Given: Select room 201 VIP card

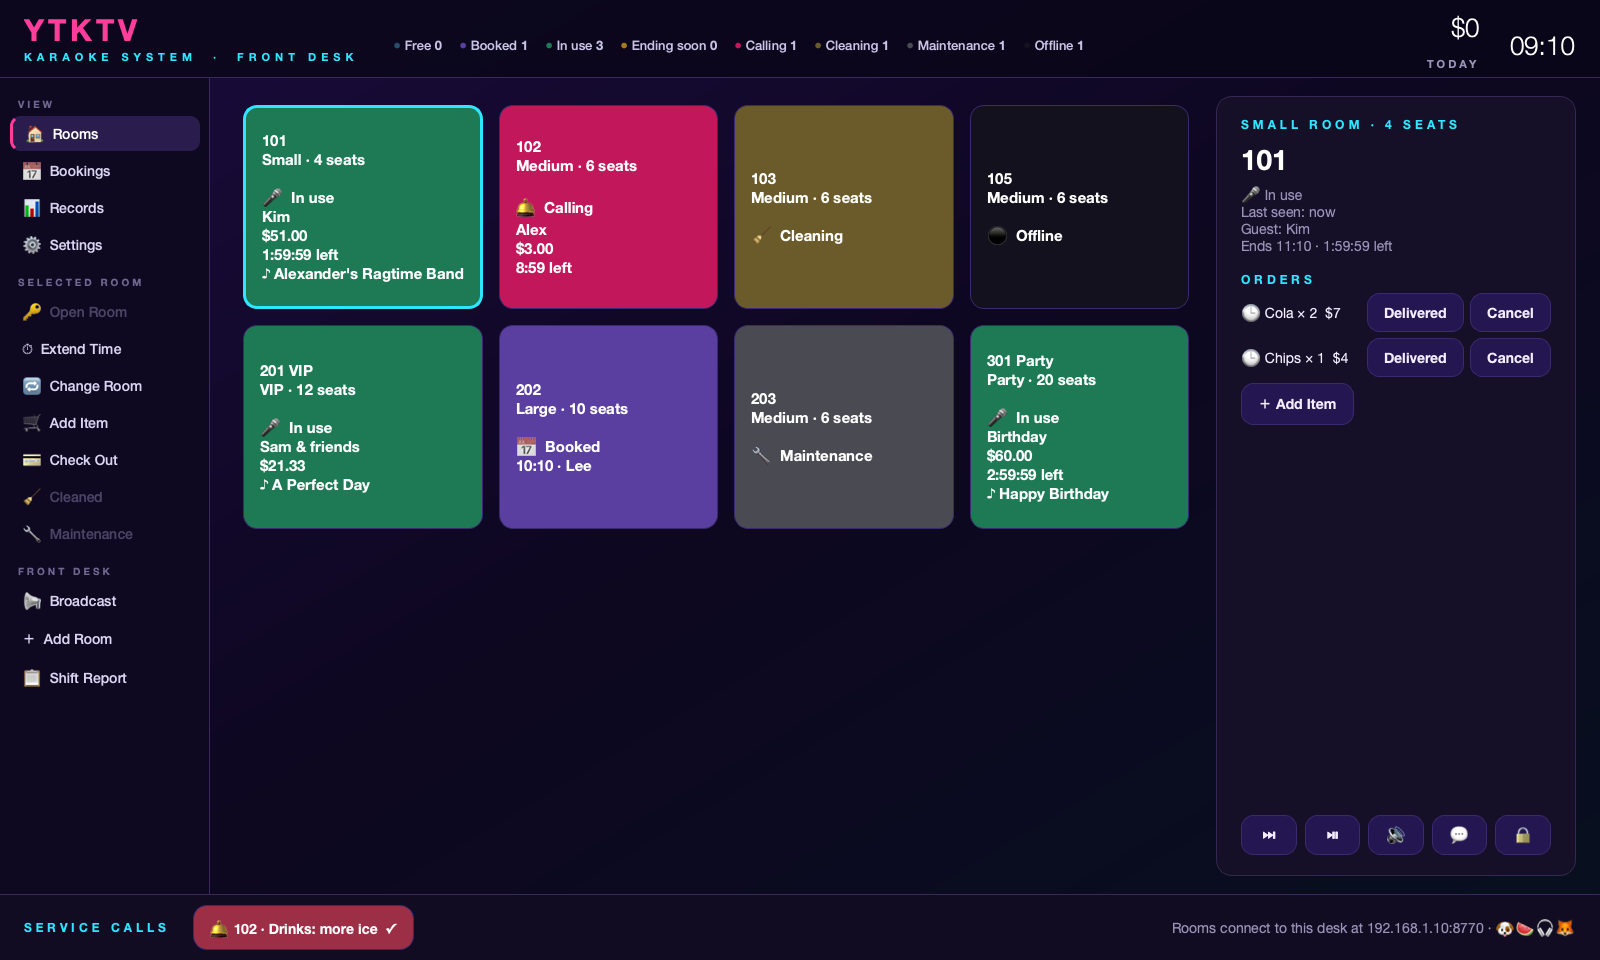Looking at the screenshot, I should point(363,427).
